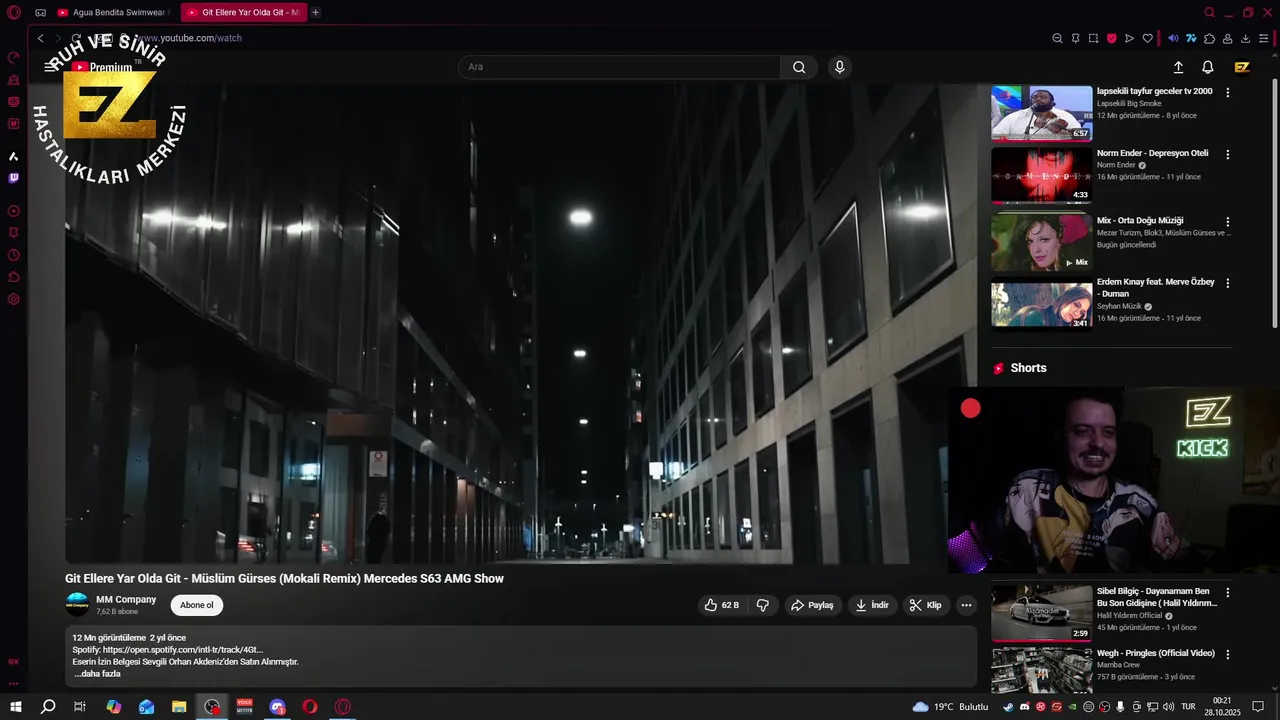Open taskbar weather widget 19°C Bulutlu
The width and height of the screenshot is (1280, 720).
pyautogui.click(x=950, y=707)
